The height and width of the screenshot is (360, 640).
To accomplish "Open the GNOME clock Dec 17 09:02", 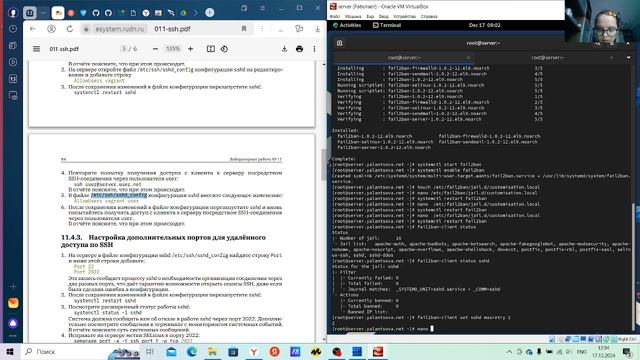I will tap(484, 25).
